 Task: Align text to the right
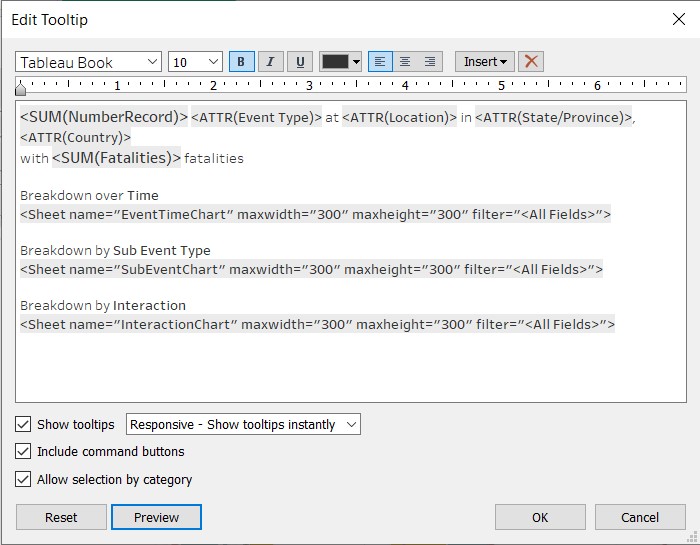[430, 62]
